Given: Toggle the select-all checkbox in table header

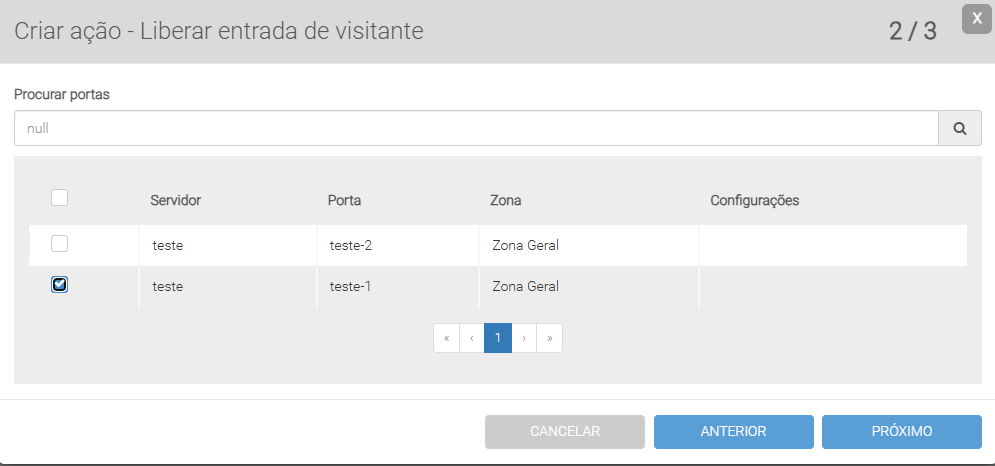Looking at the screenshot, I should [60, 198].
